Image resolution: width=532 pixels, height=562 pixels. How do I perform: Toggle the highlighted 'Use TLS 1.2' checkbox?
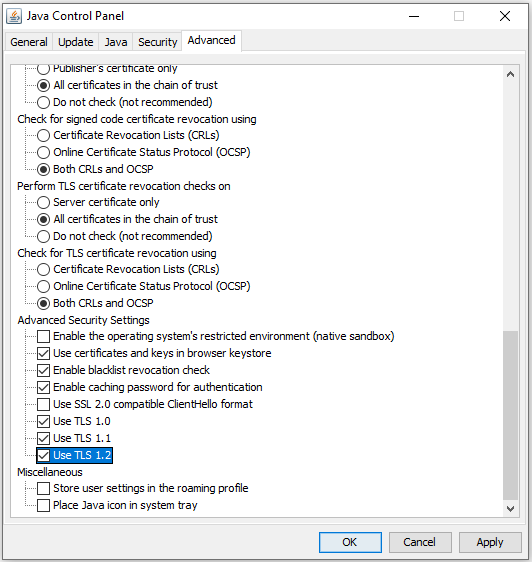tap(43, 455)
